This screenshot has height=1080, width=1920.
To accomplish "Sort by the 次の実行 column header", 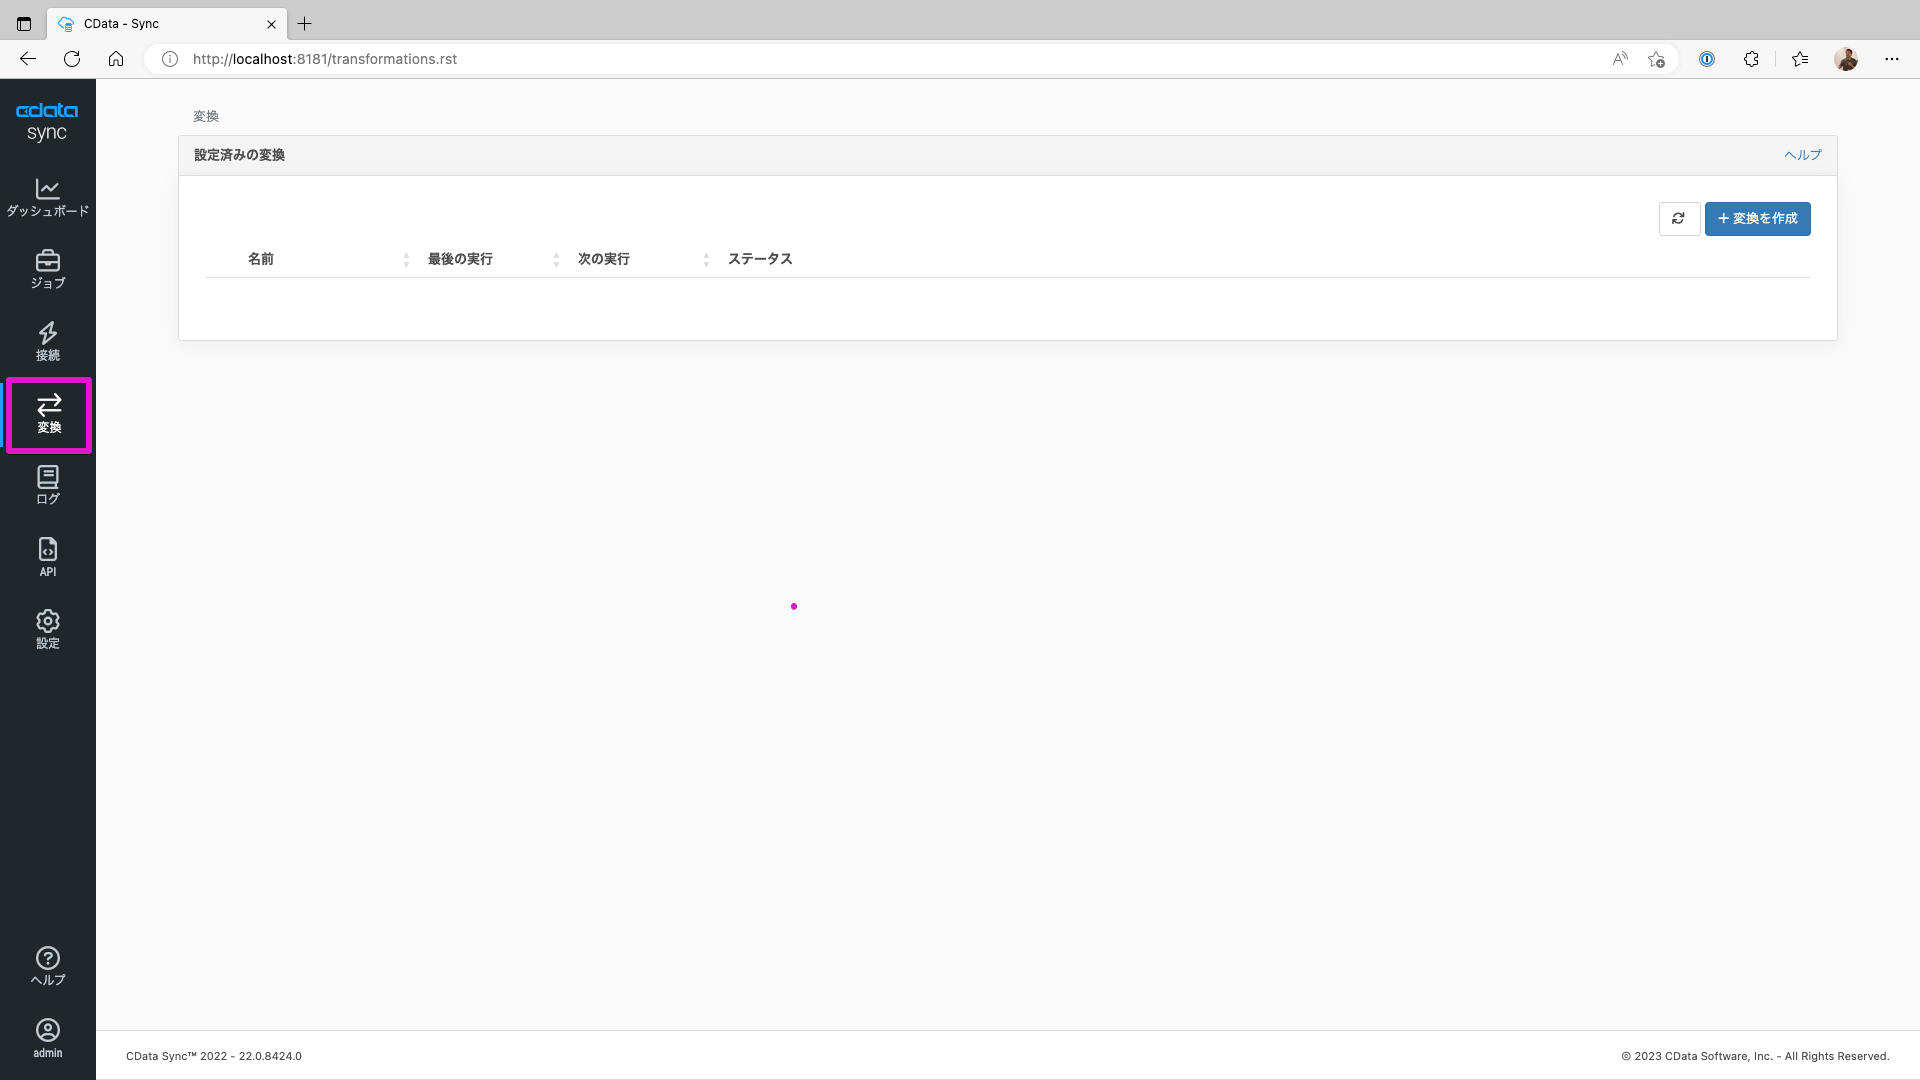I will tap(603, 259).
